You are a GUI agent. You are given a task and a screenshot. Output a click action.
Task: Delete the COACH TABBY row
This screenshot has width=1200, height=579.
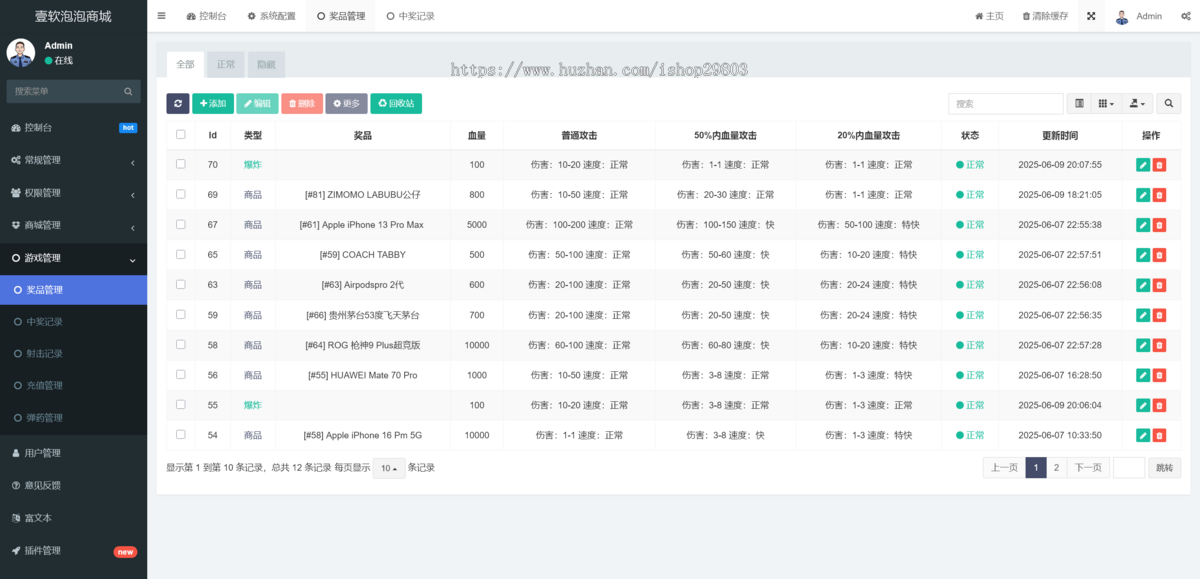(1159, 255)
